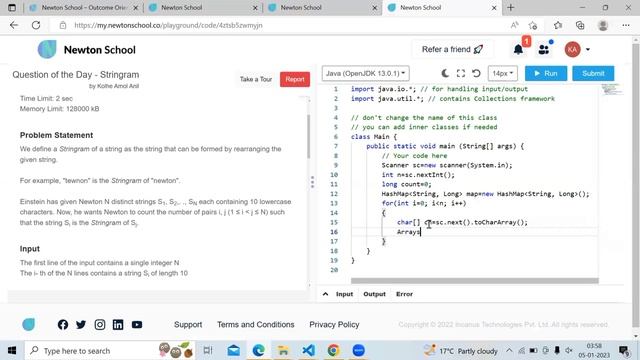Open the weather widget 17°C Partly cloudy
The width and height of the screenshot is (640, 360).
point(460,350)
